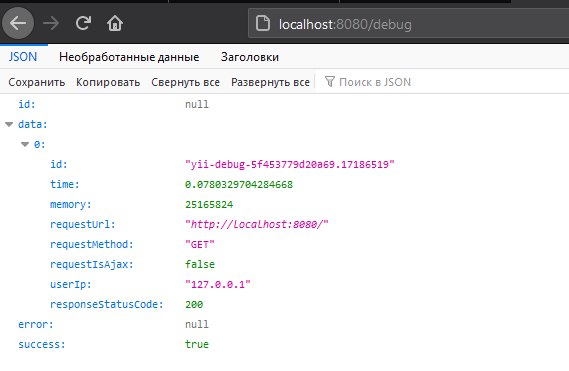Reload the page with the refresh icon

[x=83, y=23]
